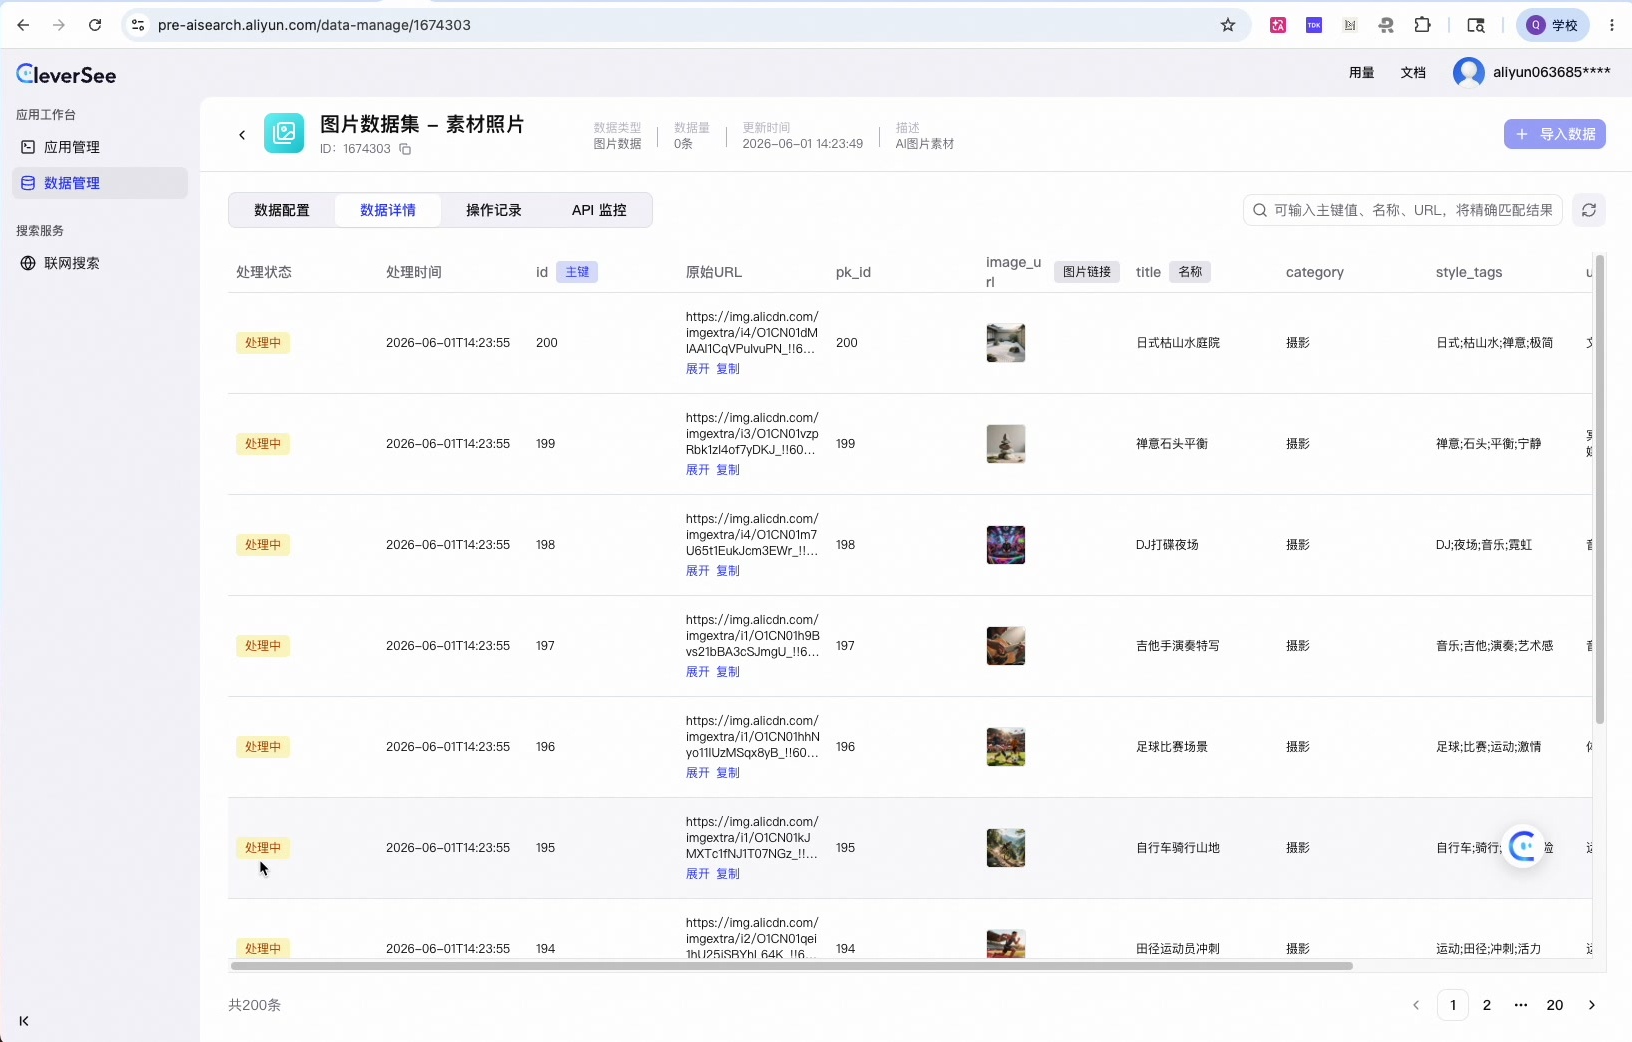The image size is (1632, 1042).
Task: Open the 用量 page
Action: coord(1361,72)
